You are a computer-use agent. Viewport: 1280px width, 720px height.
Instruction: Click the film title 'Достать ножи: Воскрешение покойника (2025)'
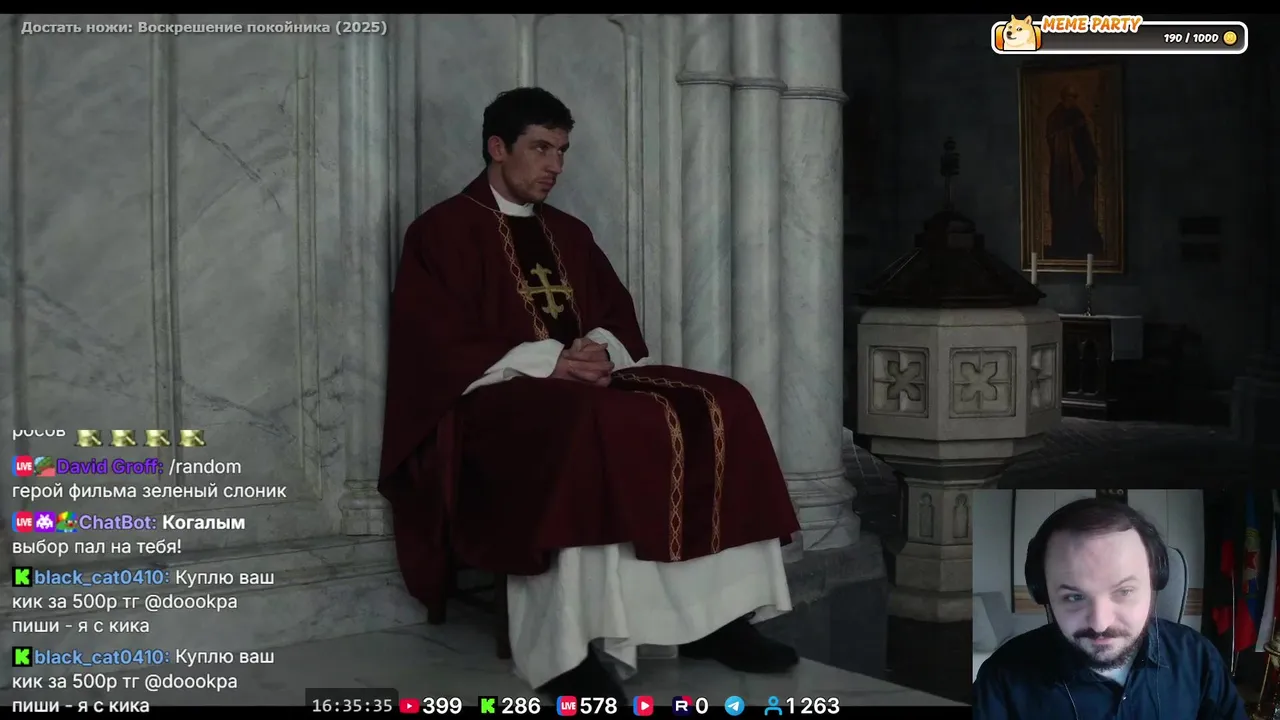tap(204, 27)
